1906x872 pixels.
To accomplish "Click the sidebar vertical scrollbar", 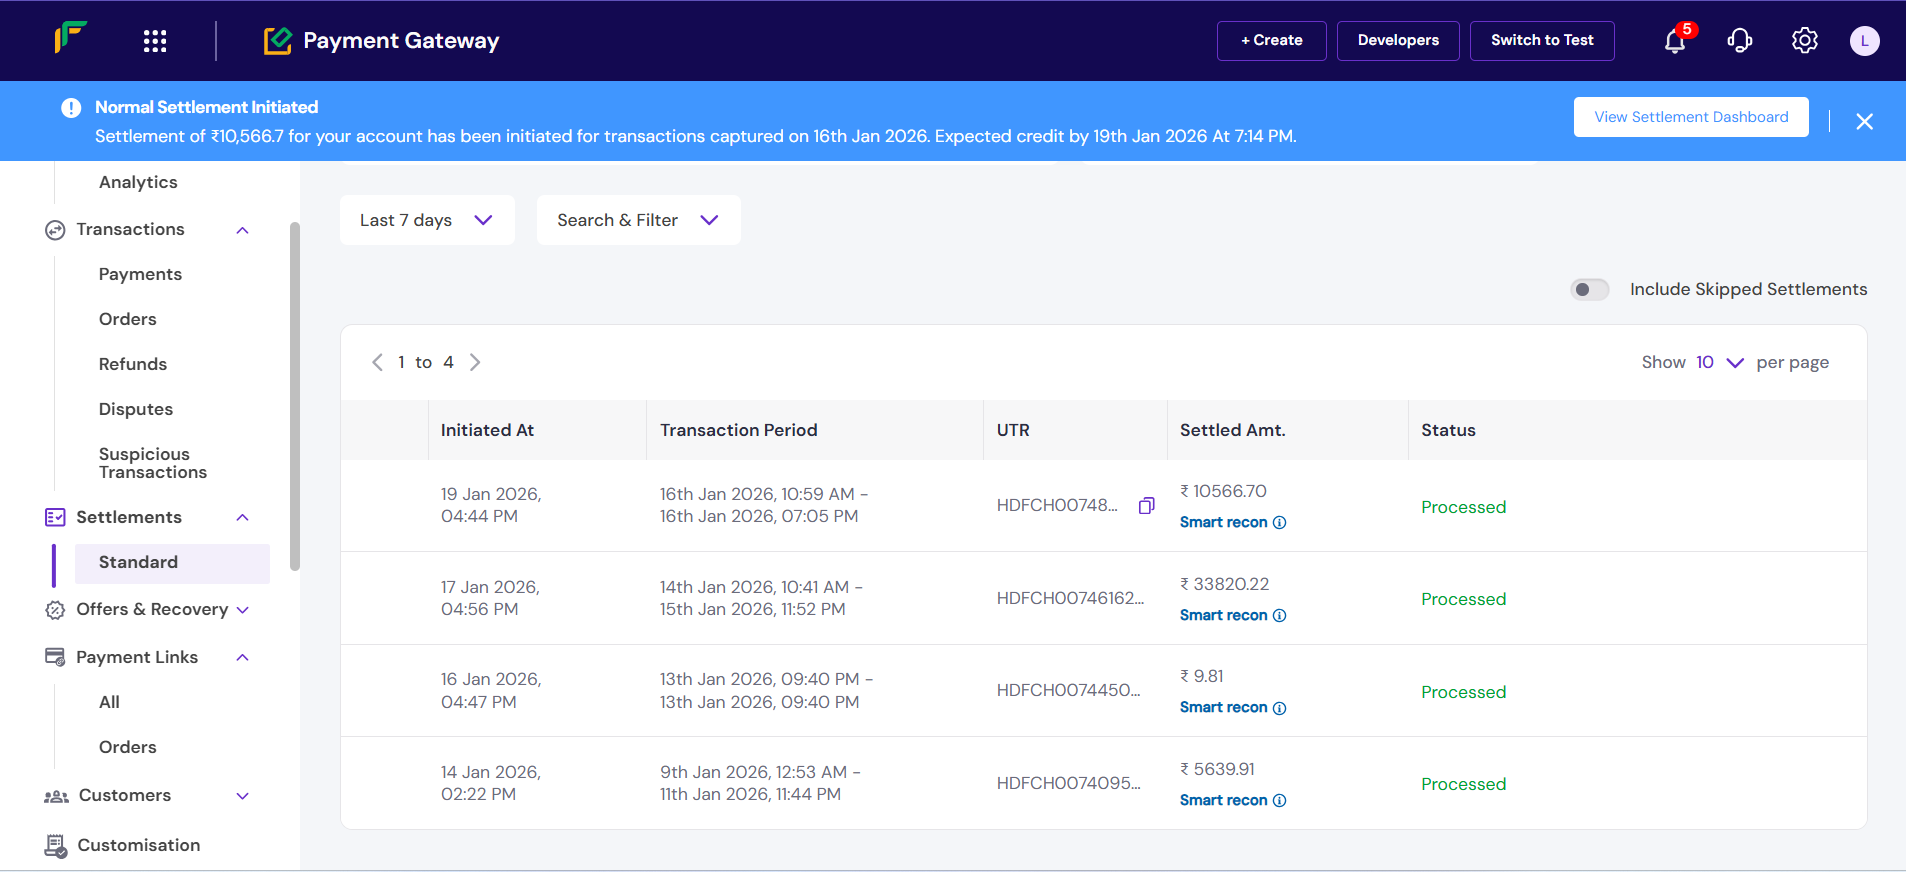I will (295, 400).
